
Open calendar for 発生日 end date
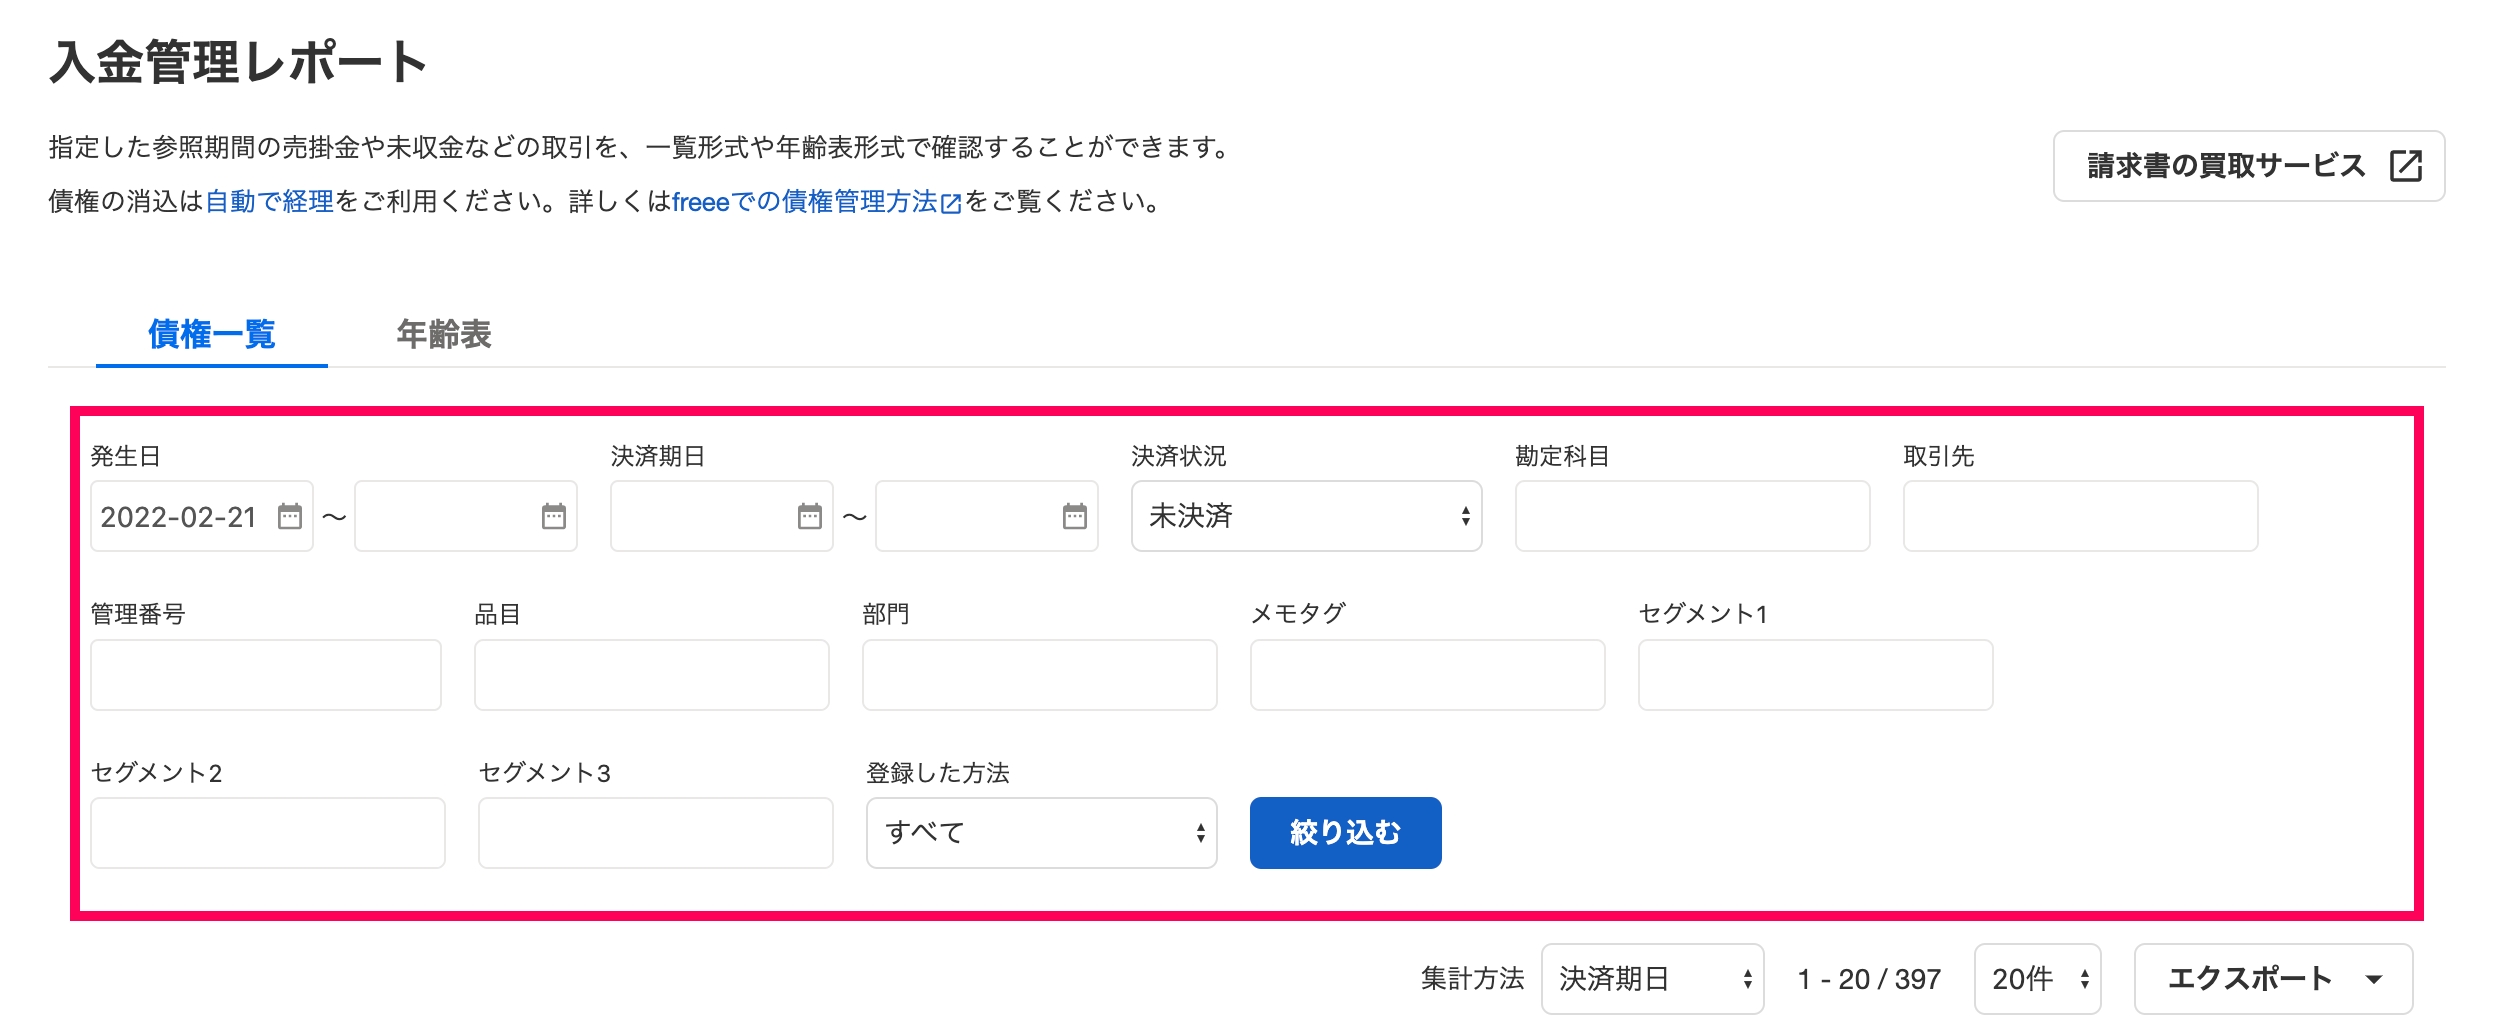554,516
